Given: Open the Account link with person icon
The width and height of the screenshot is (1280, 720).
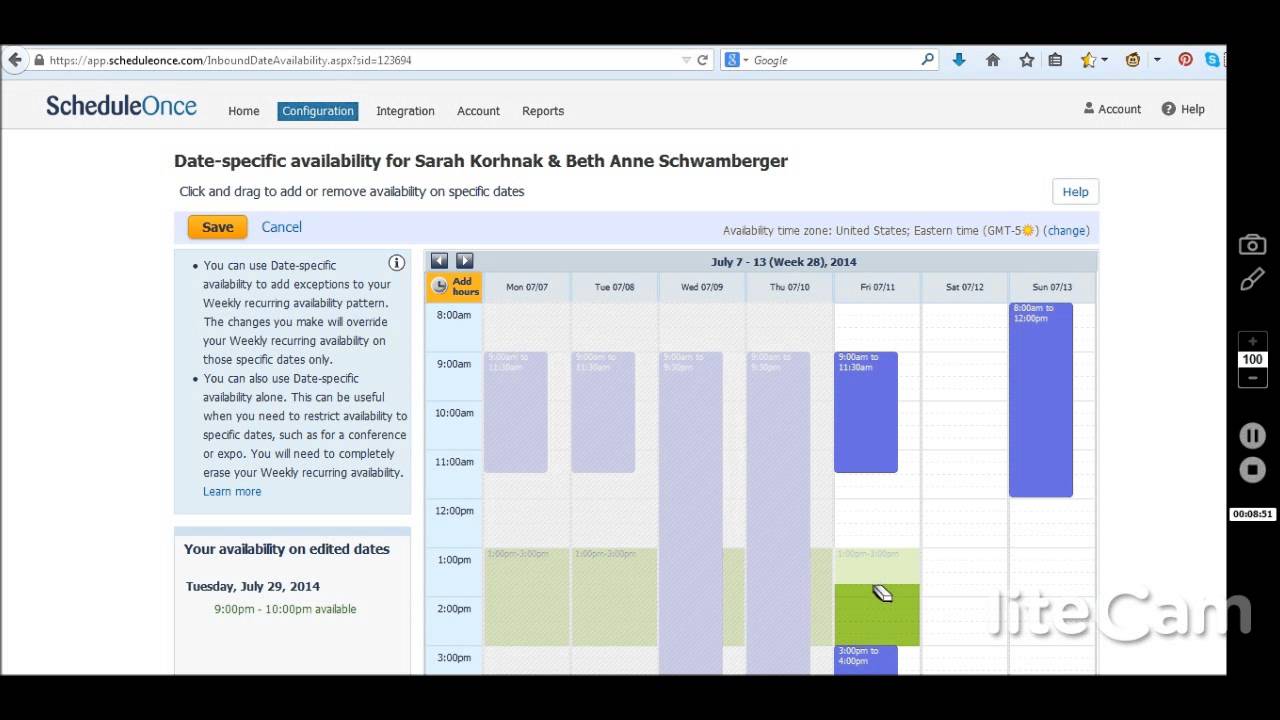Looking at the screenshot, I should [1112, 109].
